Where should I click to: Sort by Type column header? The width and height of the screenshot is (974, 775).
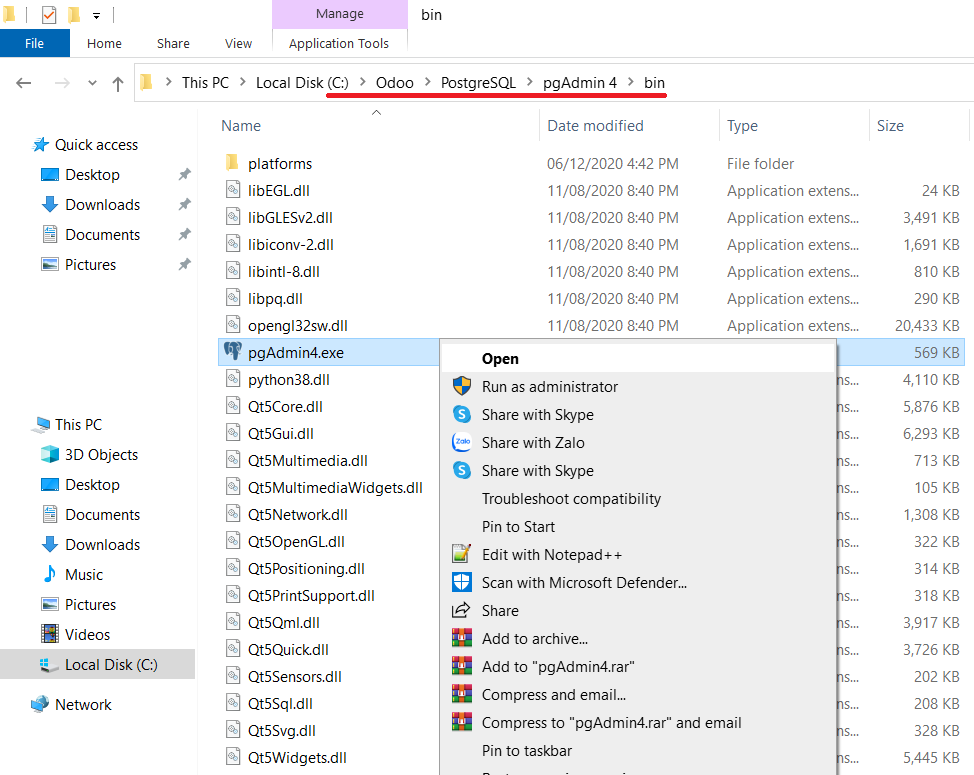coord(794,125)
